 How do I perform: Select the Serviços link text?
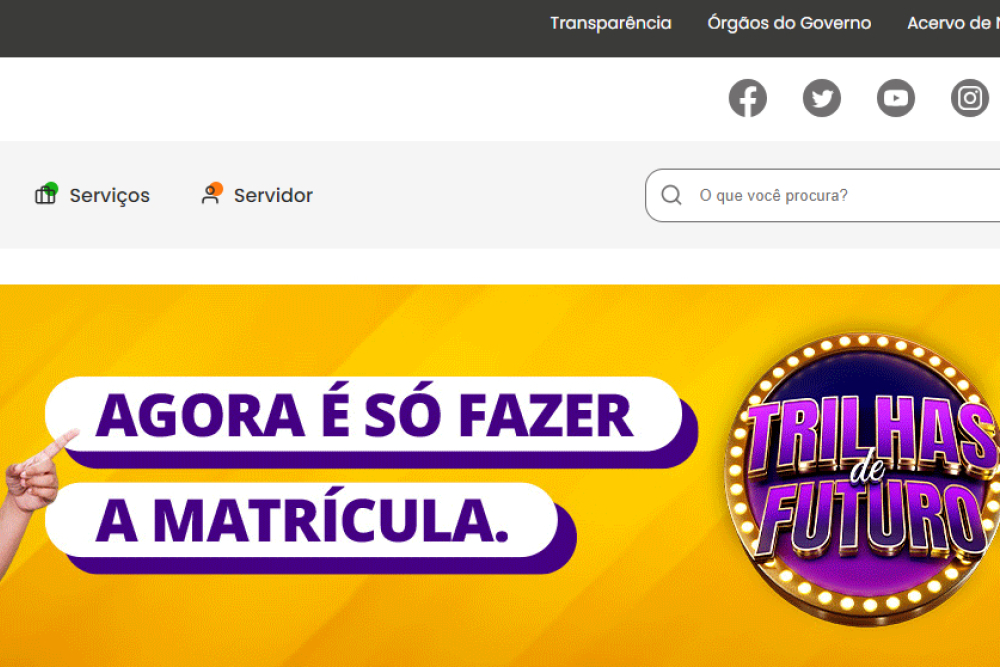(110, 195)
